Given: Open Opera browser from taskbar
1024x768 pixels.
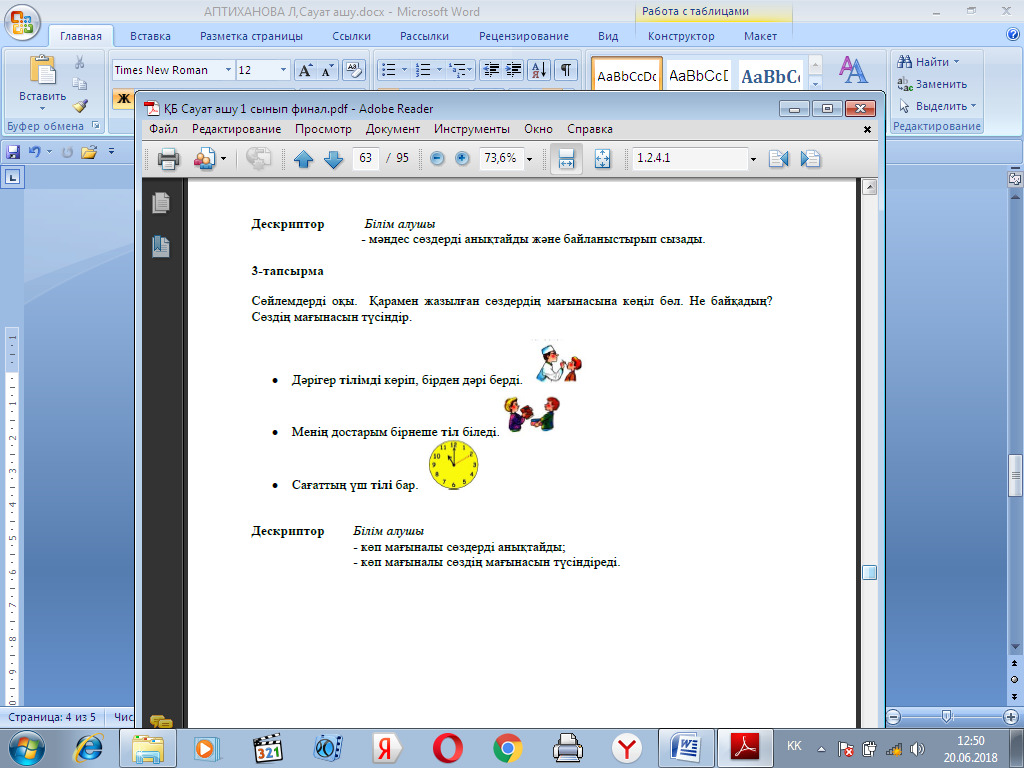Looking at the screenshot, I should tap(448, 748).
